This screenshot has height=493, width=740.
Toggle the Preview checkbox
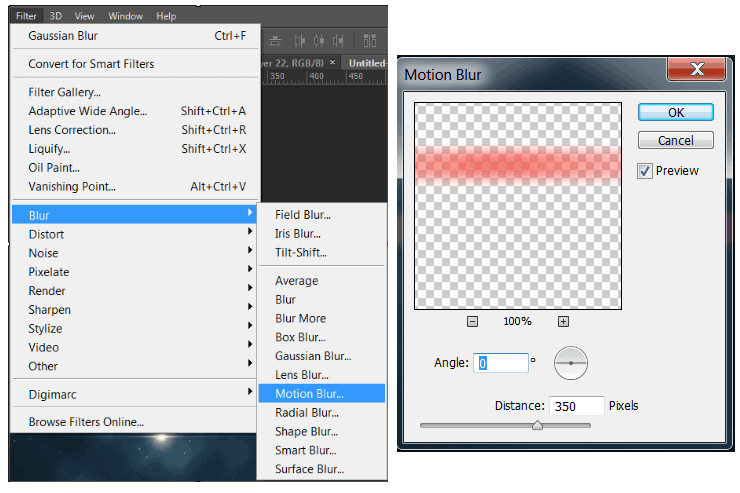(x=645, y=171)
